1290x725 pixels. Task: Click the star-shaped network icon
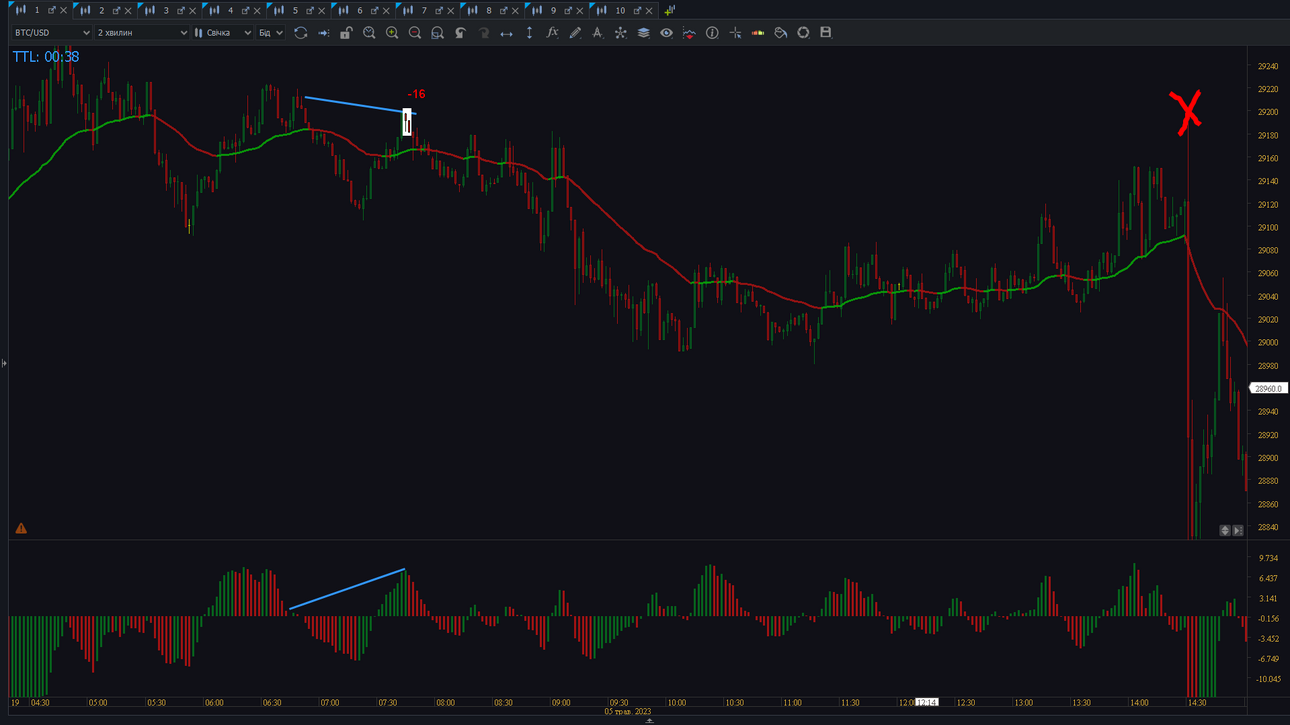[x=620, y=33]
